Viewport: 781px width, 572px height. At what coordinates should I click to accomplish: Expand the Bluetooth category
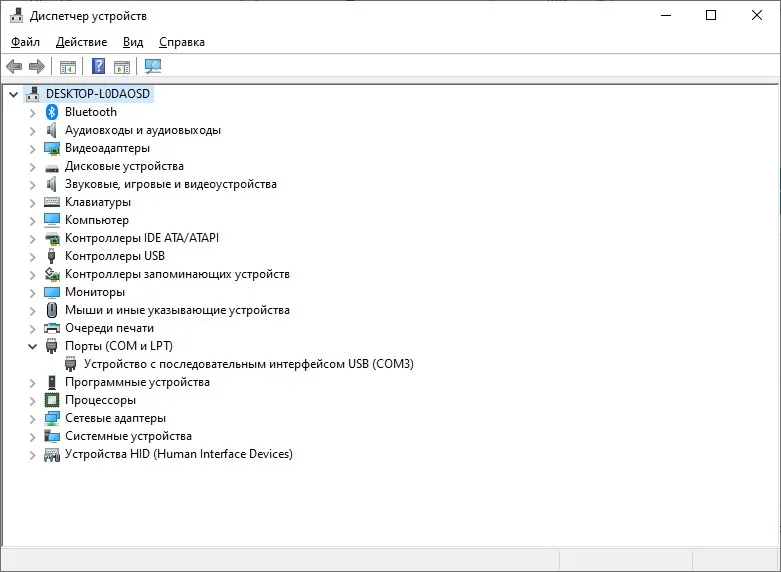click(x=32, y=113)
